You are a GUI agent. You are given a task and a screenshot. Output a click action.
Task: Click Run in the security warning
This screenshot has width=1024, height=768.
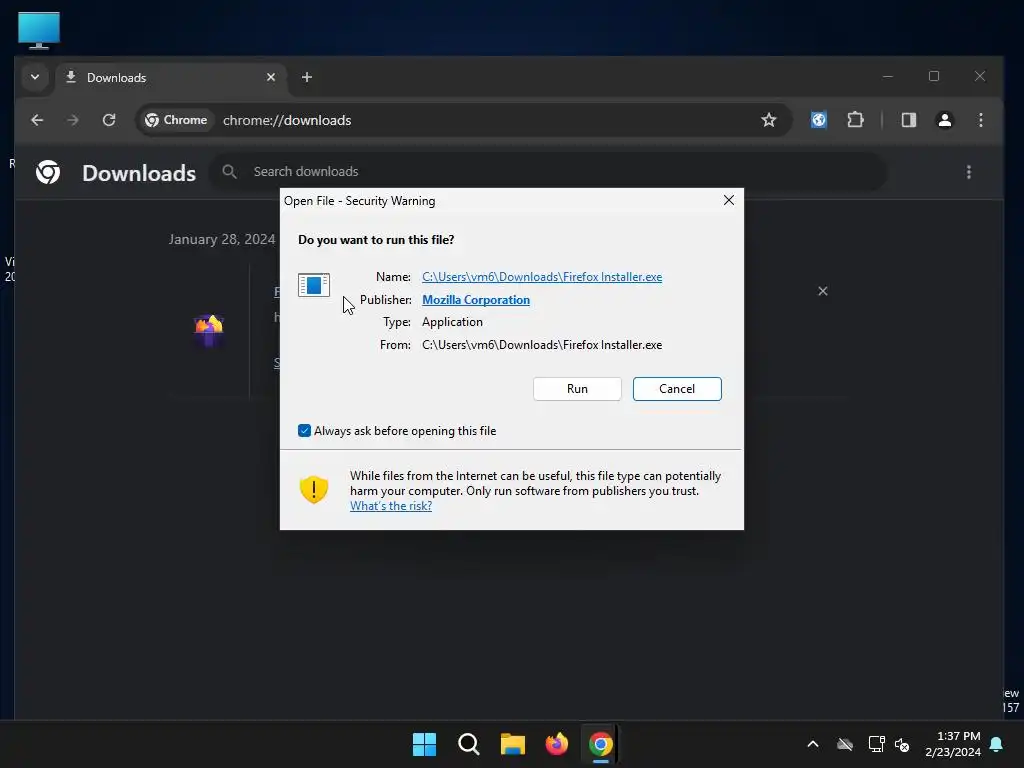coord(577,389)
